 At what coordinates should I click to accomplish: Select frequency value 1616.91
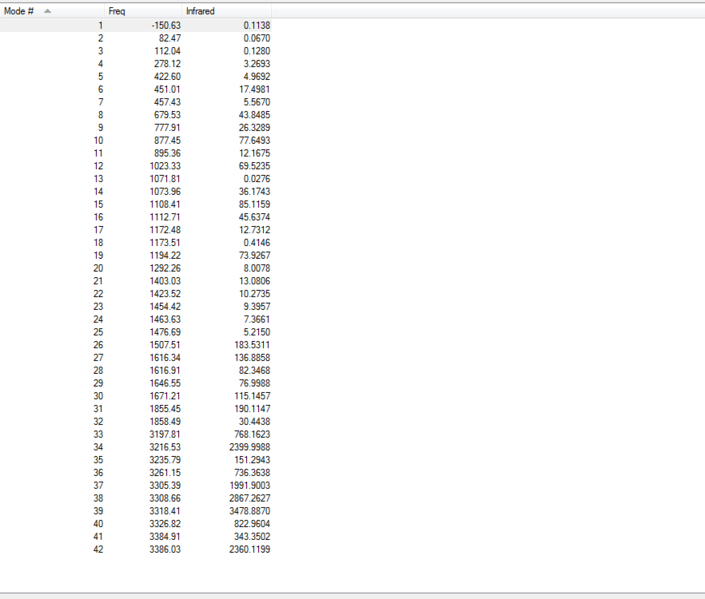point(165,371)
